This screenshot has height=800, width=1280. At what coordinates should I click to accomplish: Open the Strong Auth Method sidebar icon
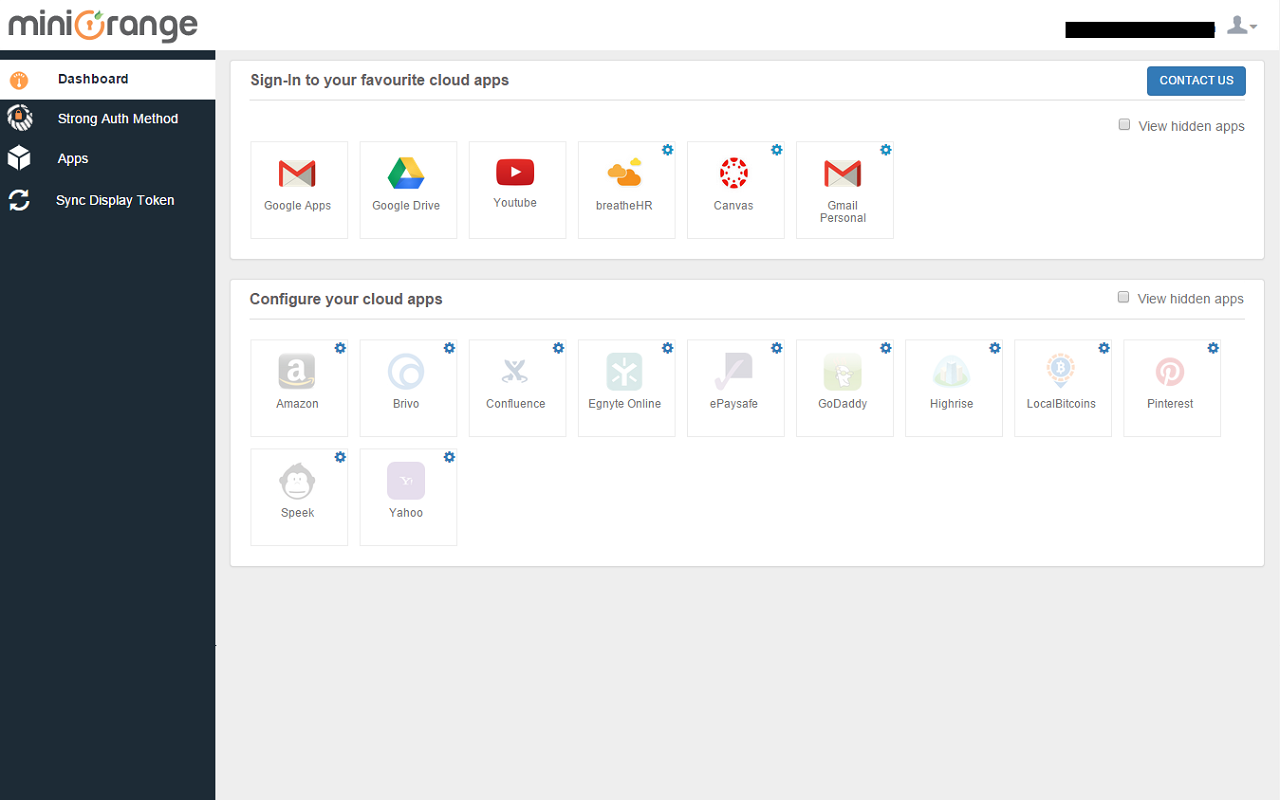pos(18,118)
